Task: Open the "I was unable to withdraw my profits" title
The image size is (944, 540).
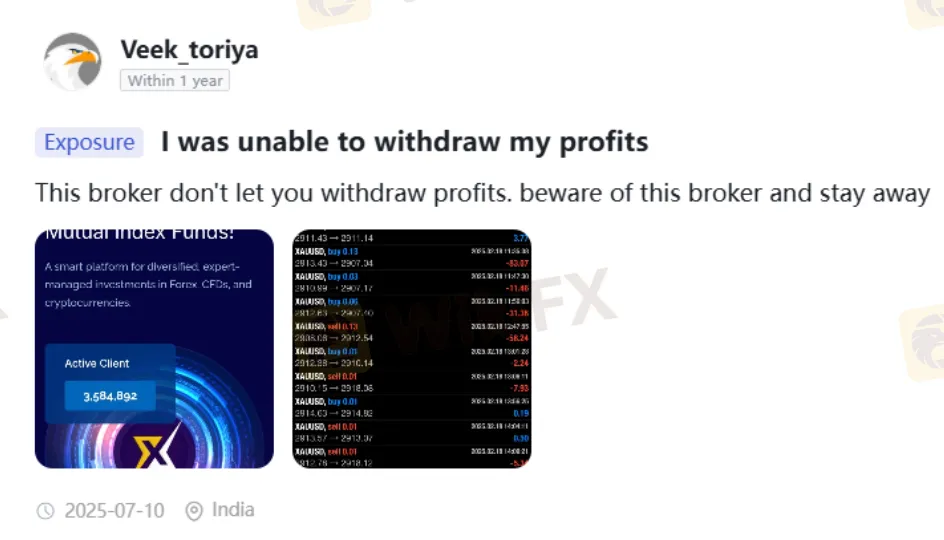Action: click(x=405, y=142)
